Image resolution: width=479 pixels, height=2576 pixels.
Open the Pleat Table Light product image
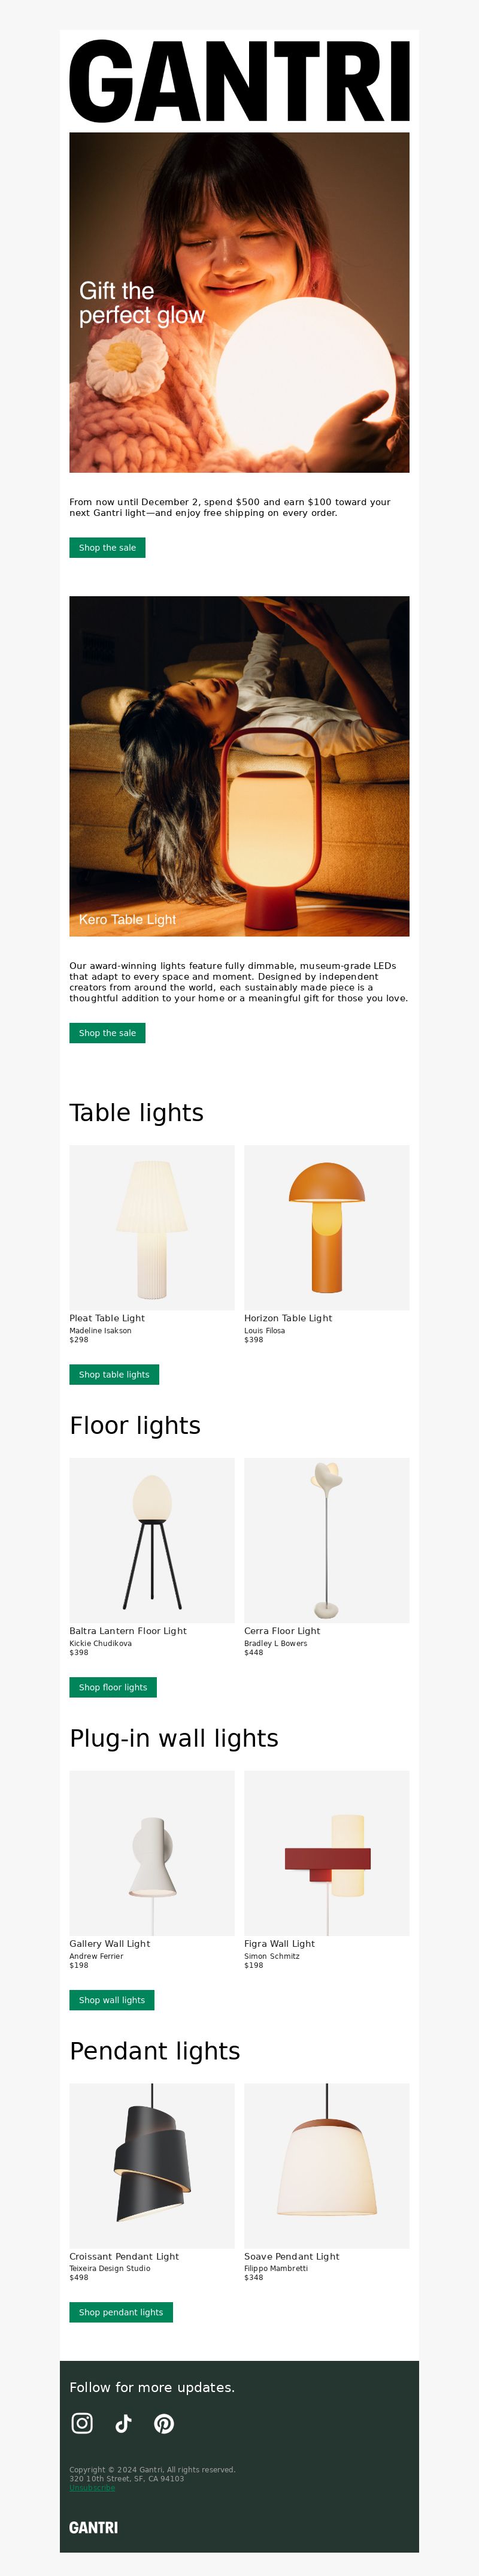click(152, 1227)
